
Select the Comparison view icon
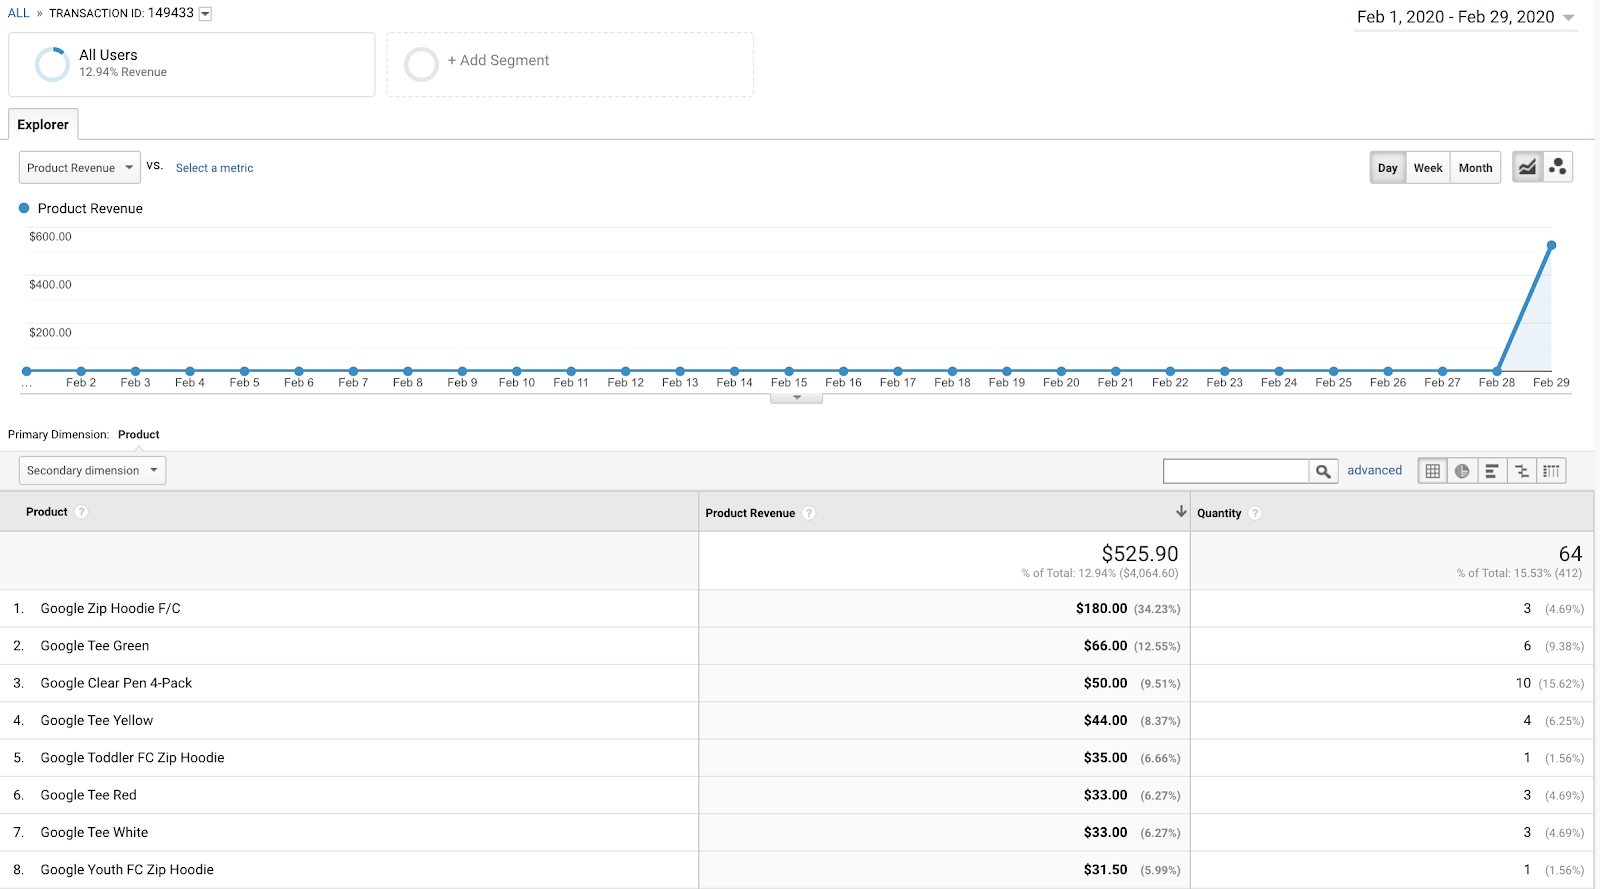[x=1521, y=471]
